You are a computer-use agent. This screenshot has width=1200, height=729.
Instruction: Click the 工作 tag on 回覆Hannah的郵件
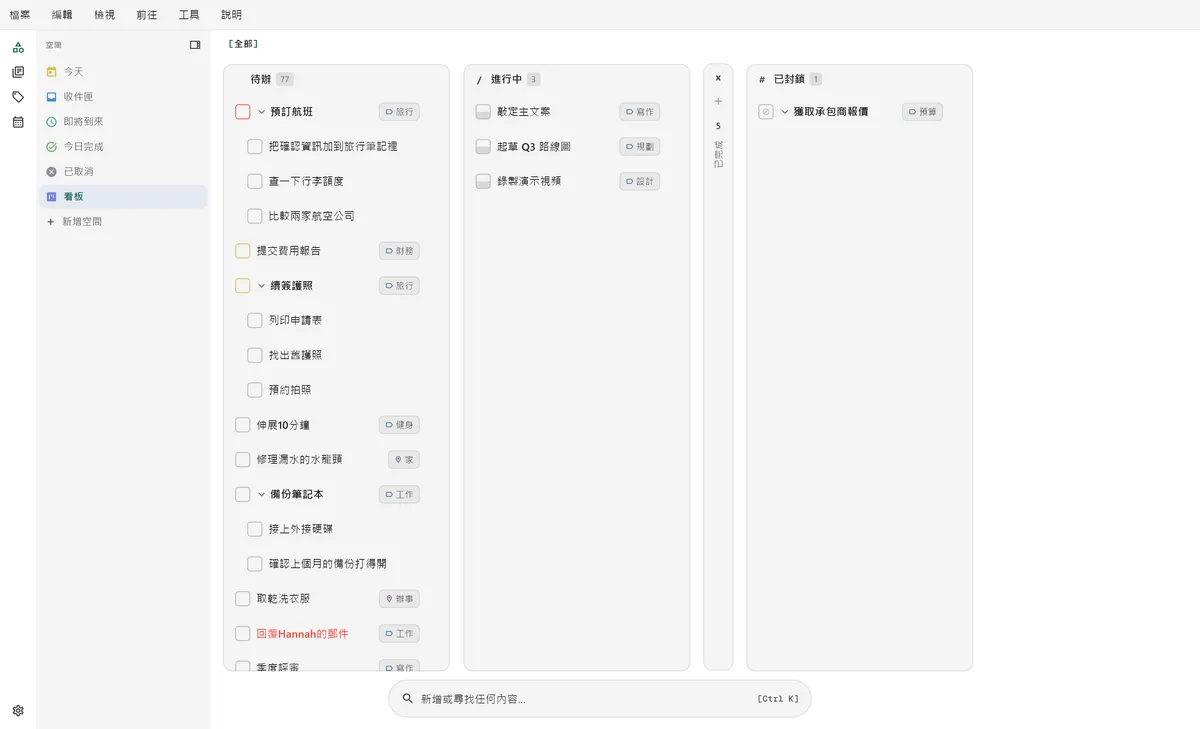pos(399,634)
